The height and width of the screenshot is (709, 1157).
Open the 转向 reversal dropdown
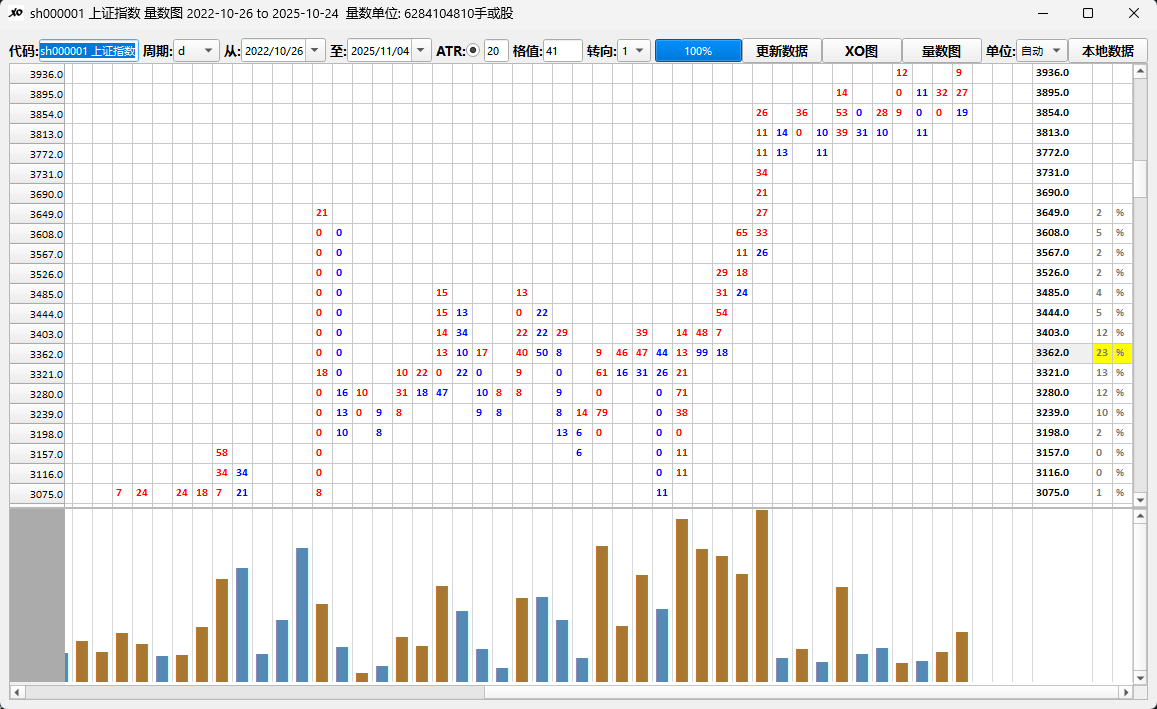tap(640, 51)
